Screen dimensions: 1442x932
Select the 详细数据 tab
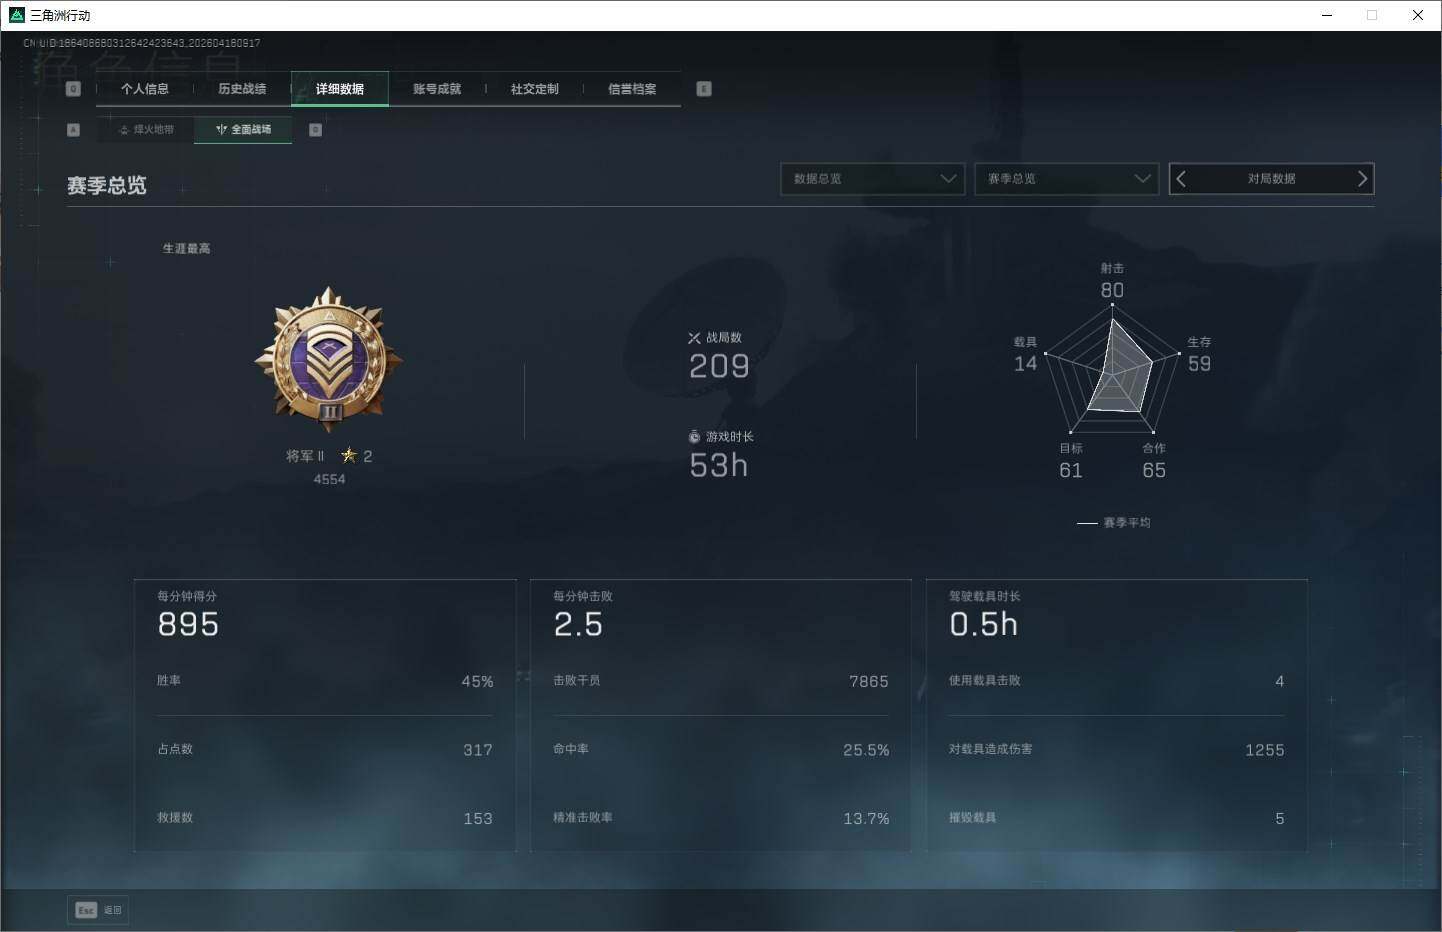340,89
